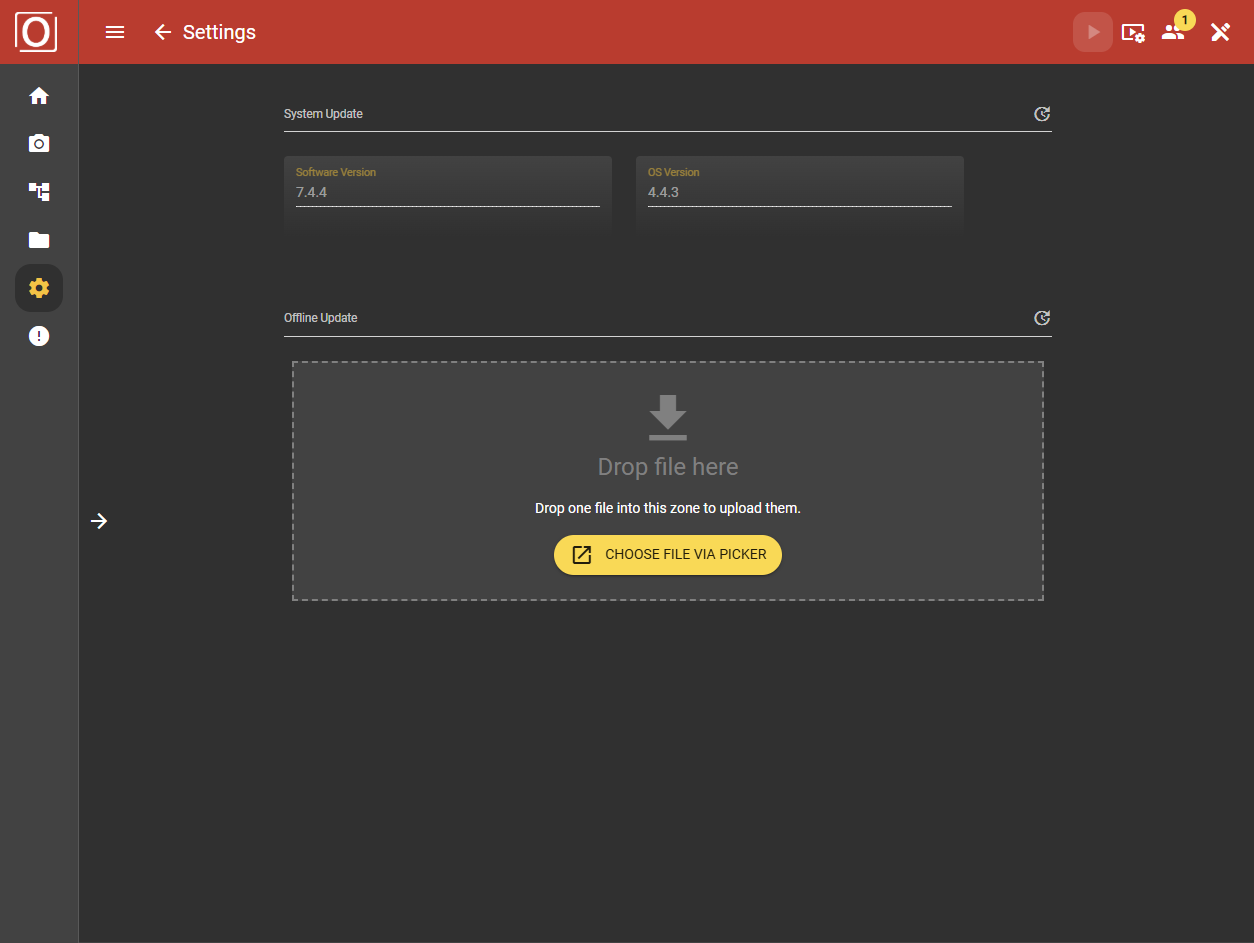Open the camera view in the sidebar
1254x943 pixels.
tap(38, 143)
